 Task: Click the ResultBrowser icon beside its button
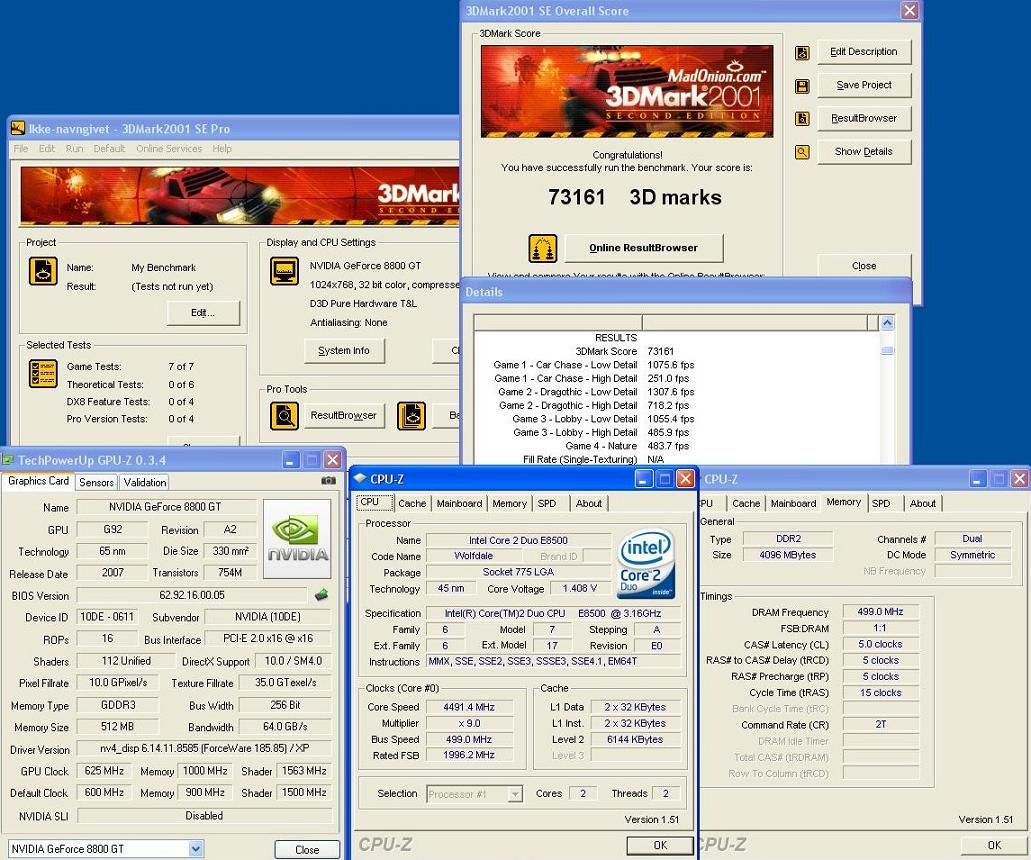(x=802, y=119)
